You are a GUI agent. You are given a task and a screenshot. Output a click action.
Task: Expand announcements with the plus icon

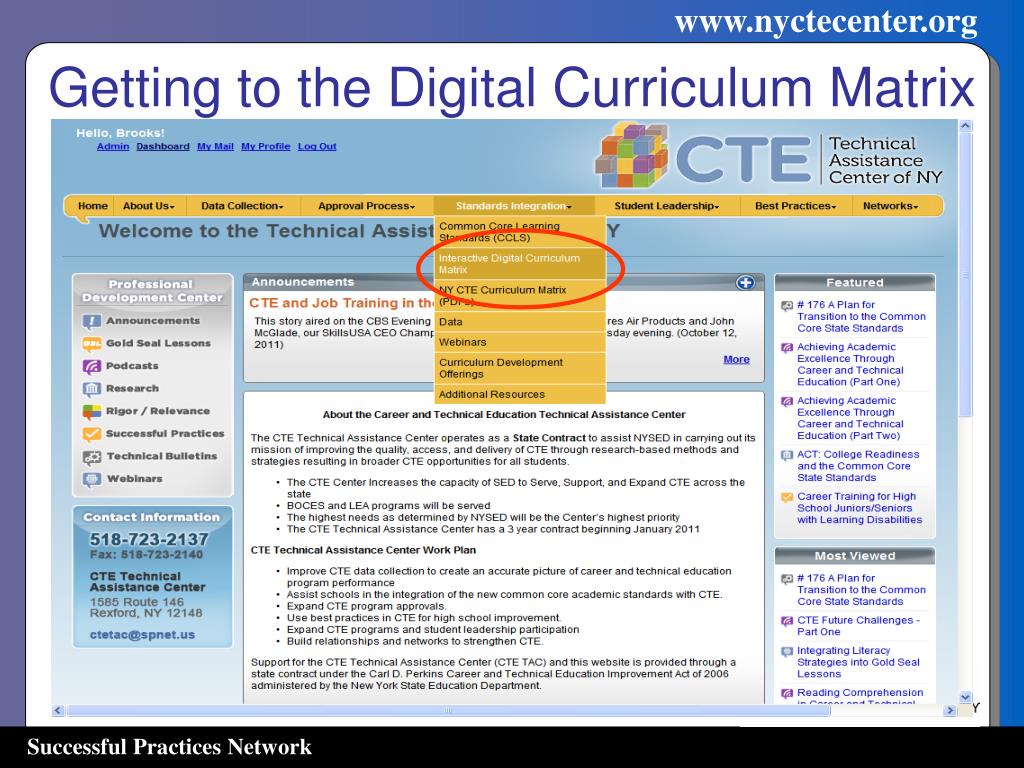click(x=745, y=282)
